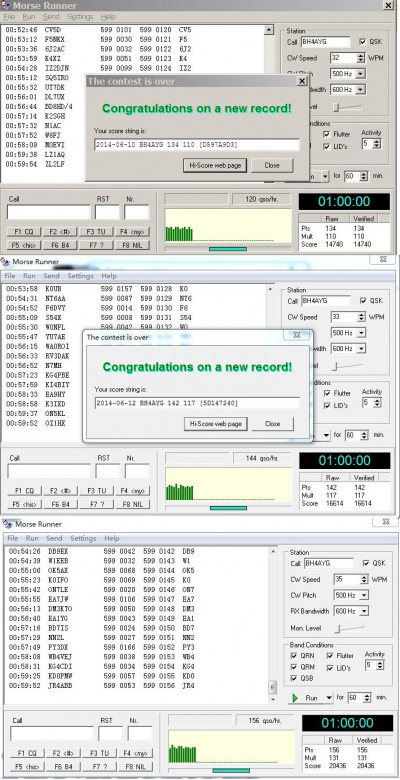The width and height of the screenshot is (400, 780).
Task: Close the 2014-06-10 record dialog using its X
Action: point(301,81)
